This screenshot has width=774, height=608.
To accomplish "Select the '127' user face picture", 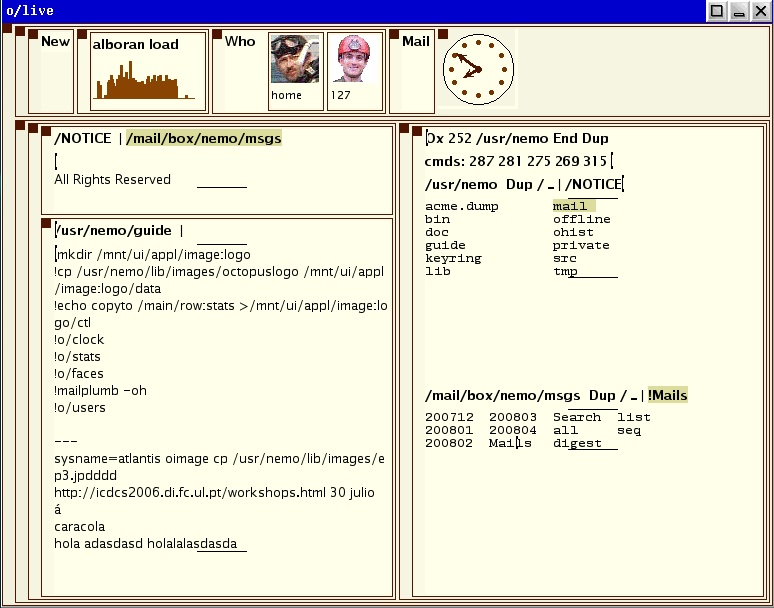I will (x=354, y=60).
